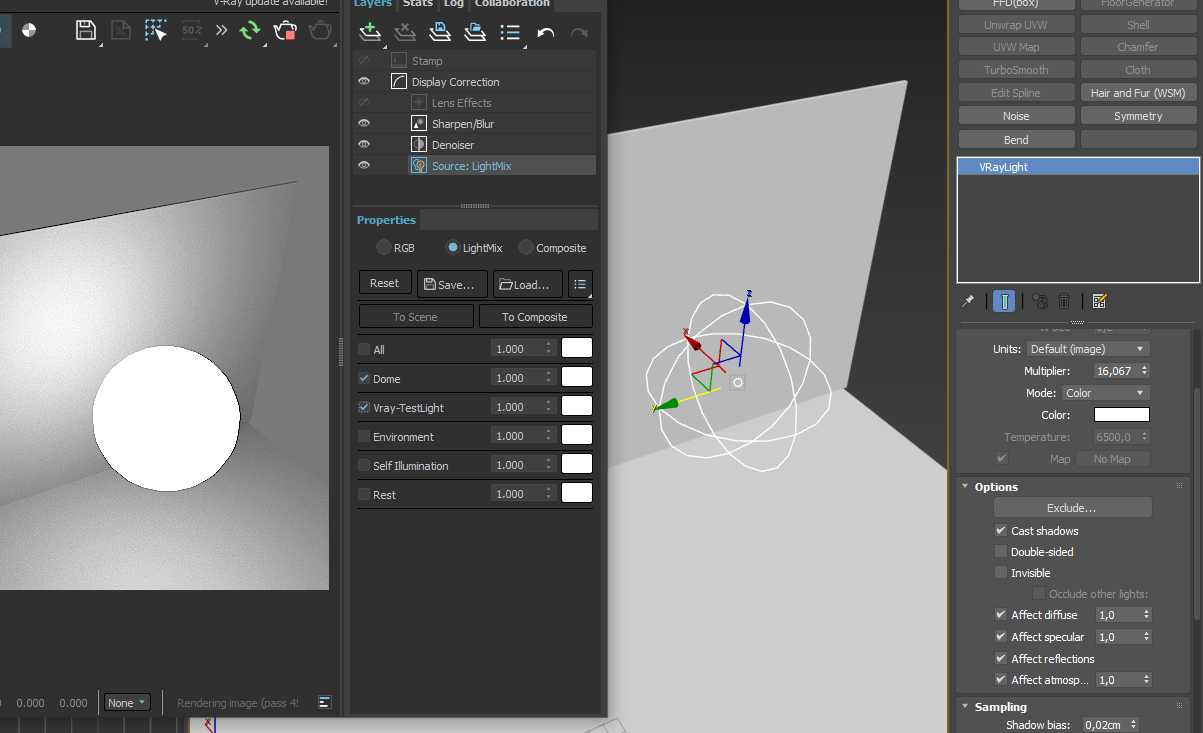Click the add layer icon in Layers panel
This screenshot has width=1203, height=733.
coord(370,32)
